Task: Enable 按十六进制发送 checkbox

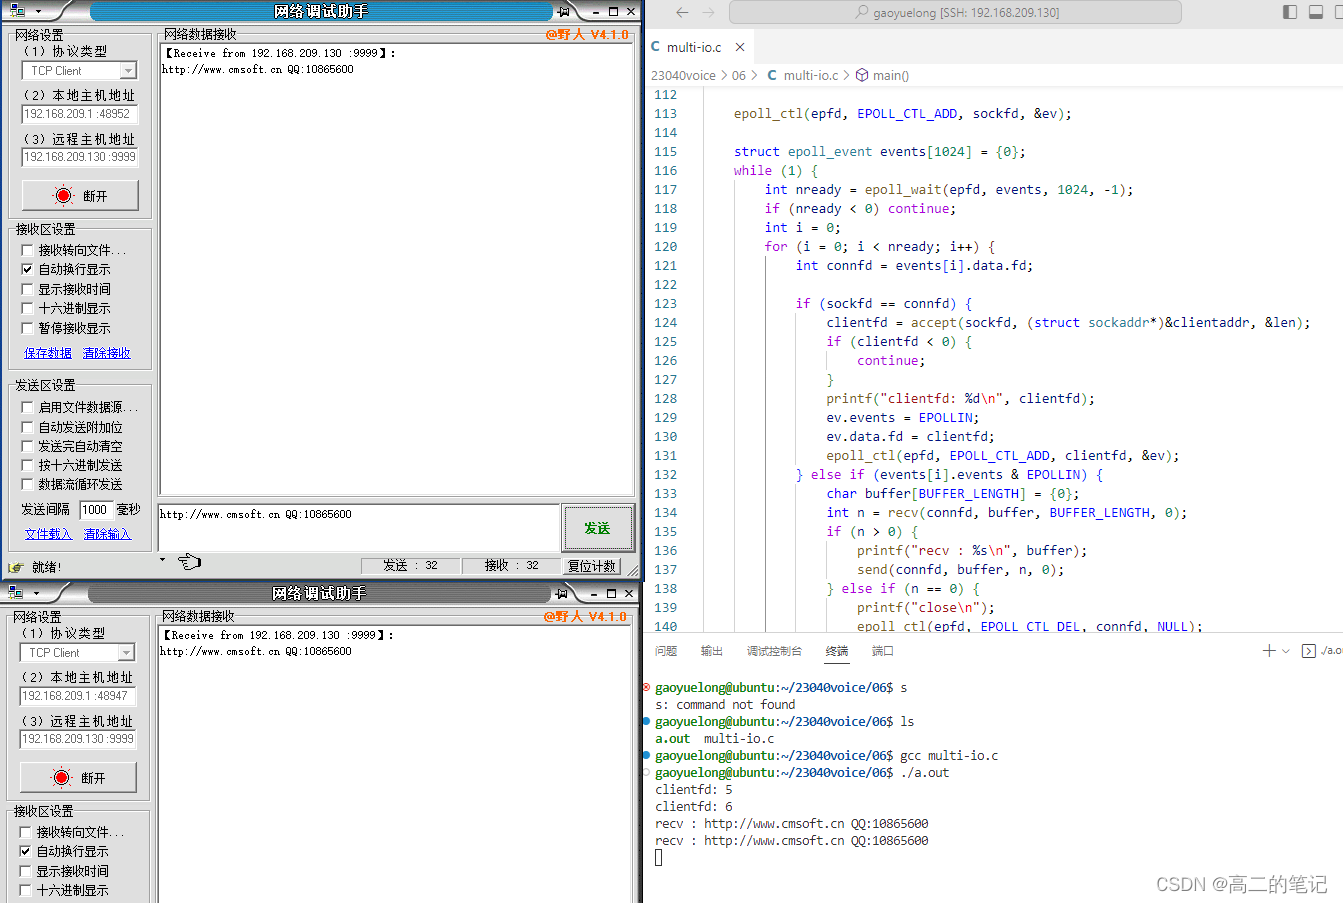Action: pyautogui.click(x=28, y=465)
